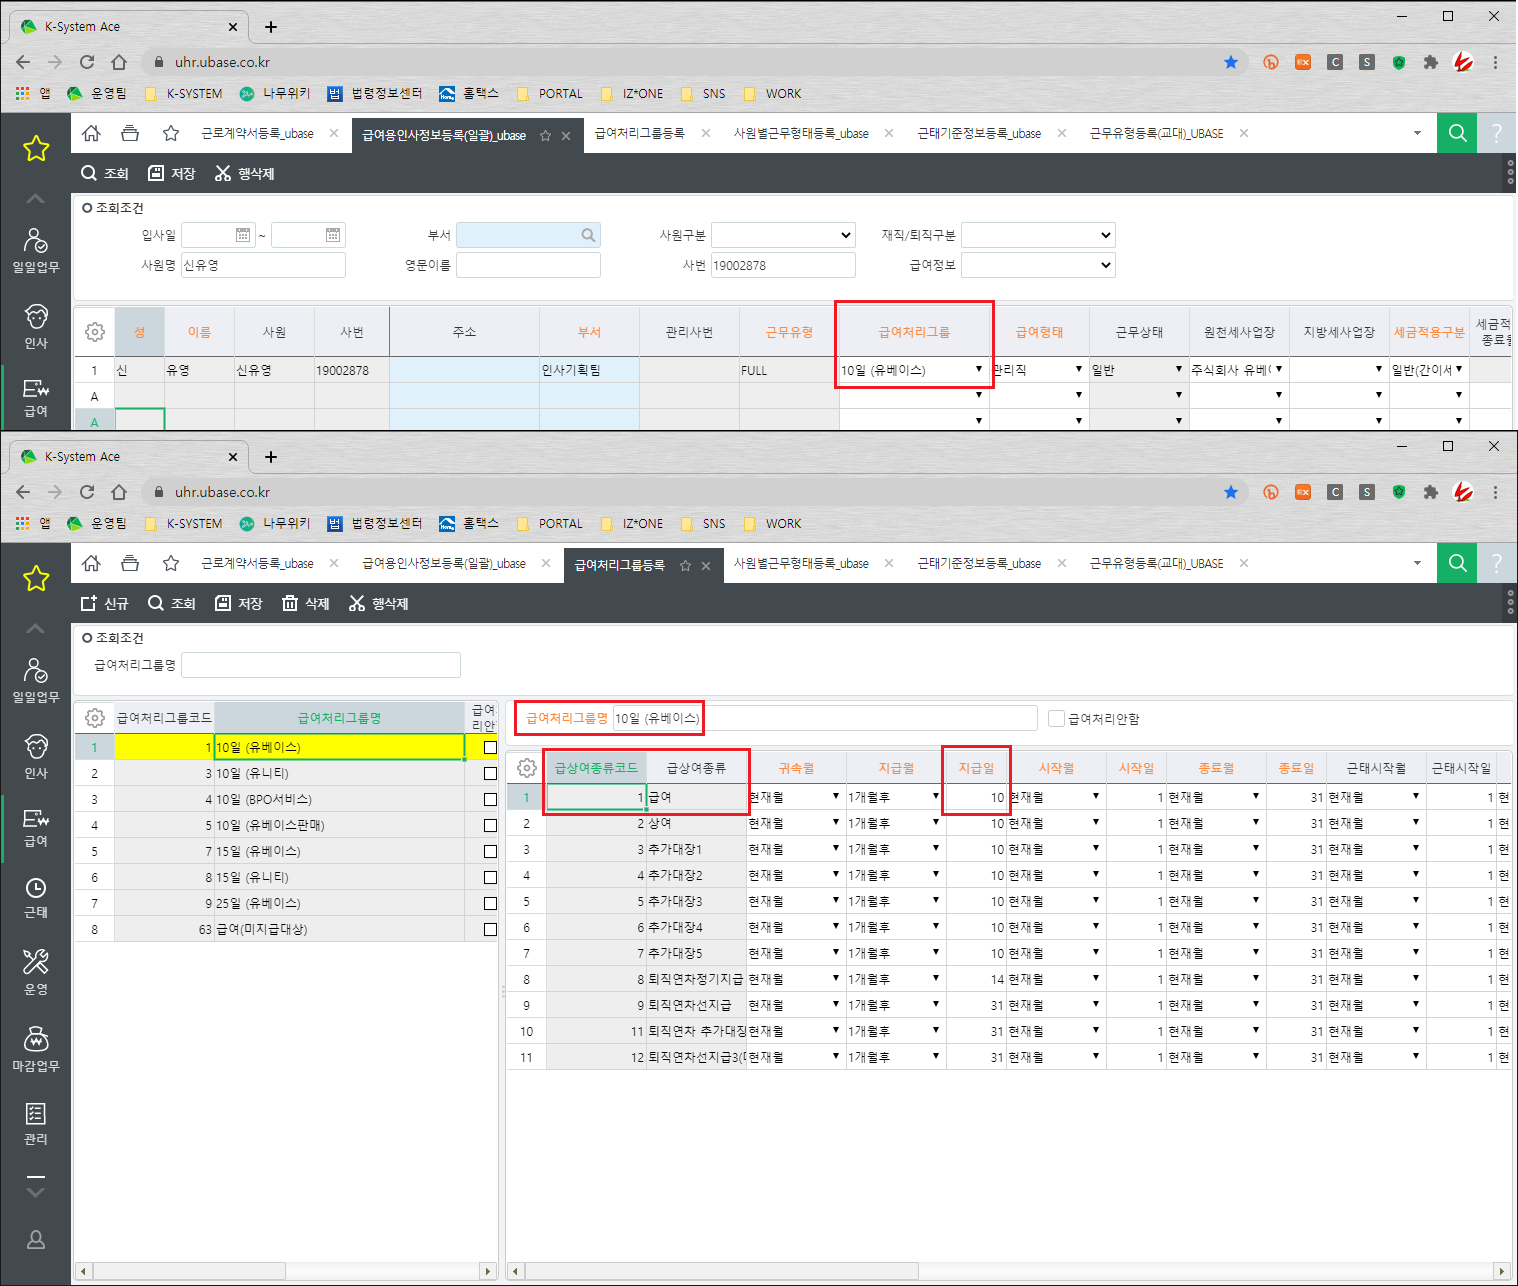Open the 재직/퇴직구분 dropdown
The height and width of the screenshot is (1286, 1518).
(1038, 235)
